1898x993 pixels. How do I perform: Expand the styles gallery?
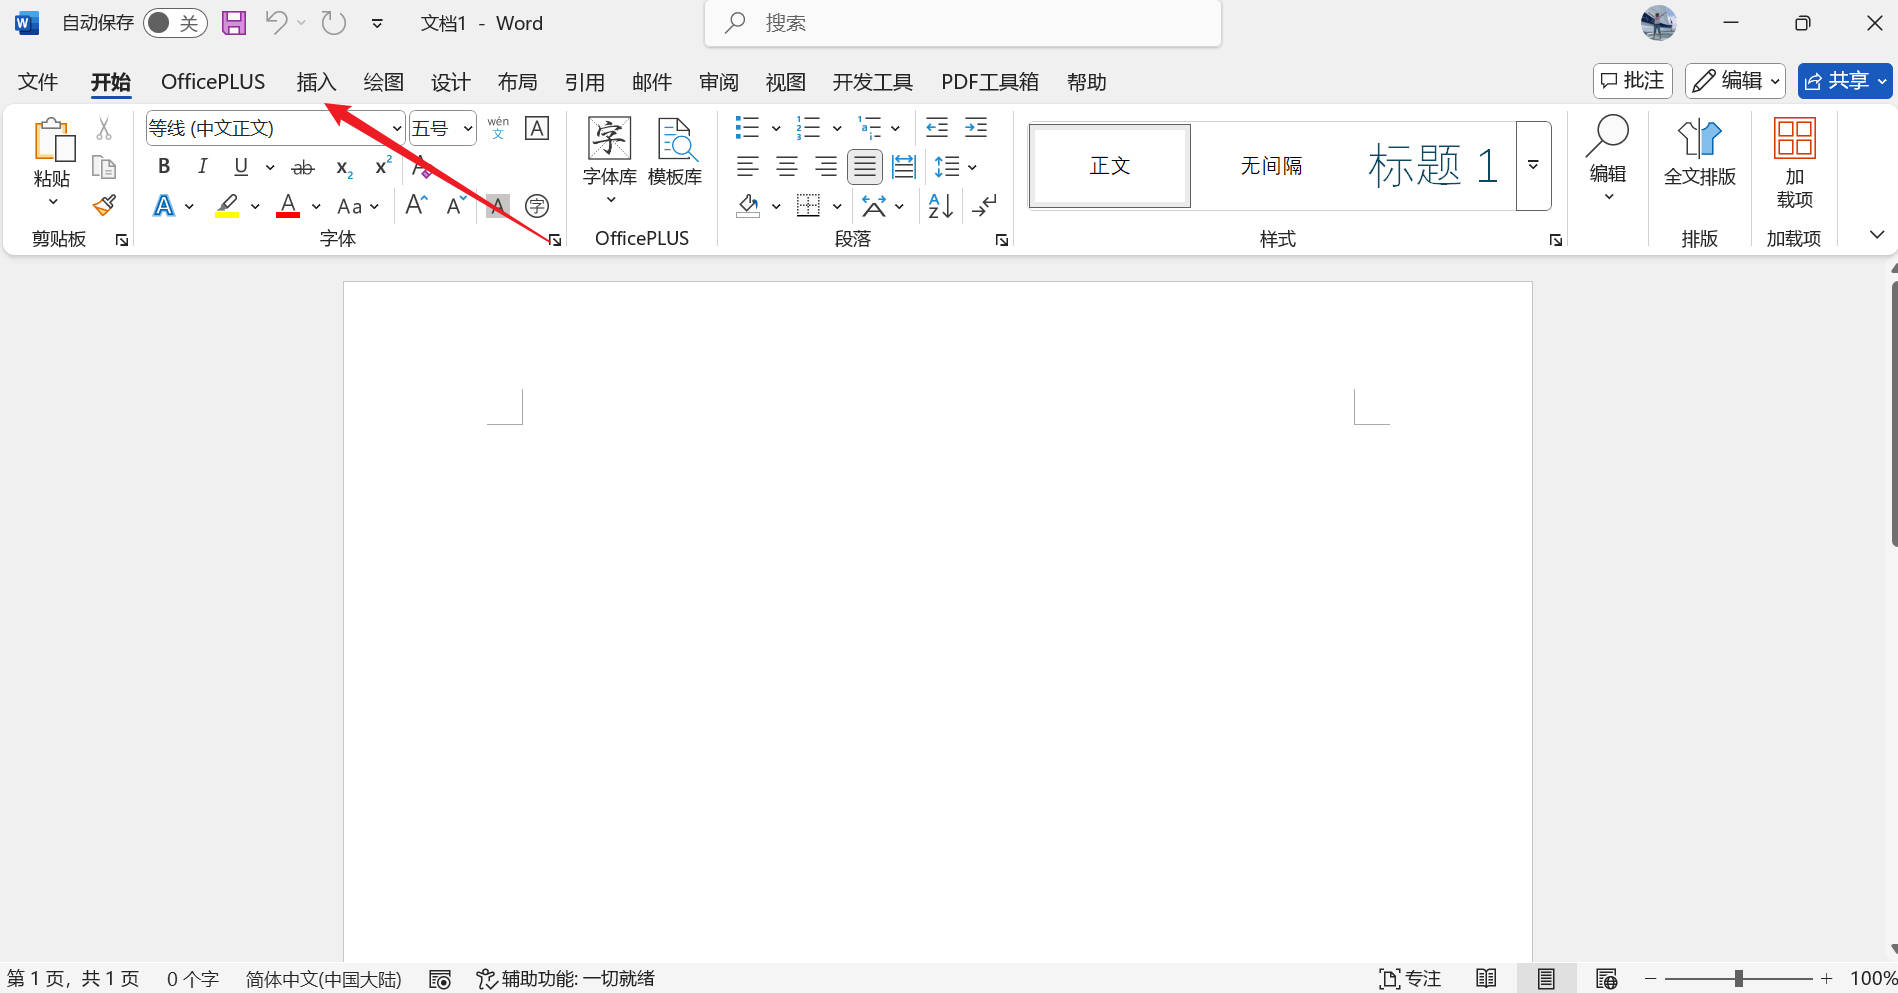pyautogui.click(x=1533, y=165)
